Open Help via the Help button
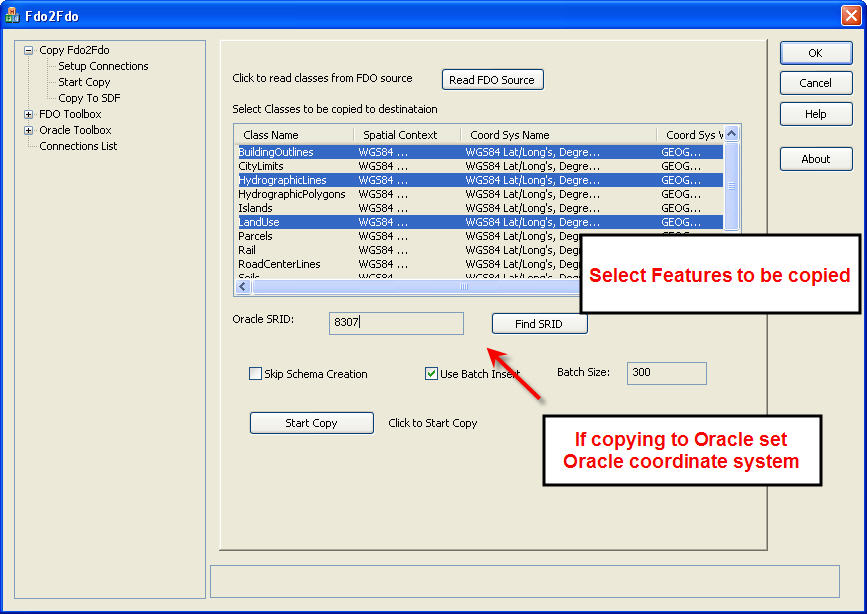The width and height of the screenshot is (867, 614). [x=816, y=114]
